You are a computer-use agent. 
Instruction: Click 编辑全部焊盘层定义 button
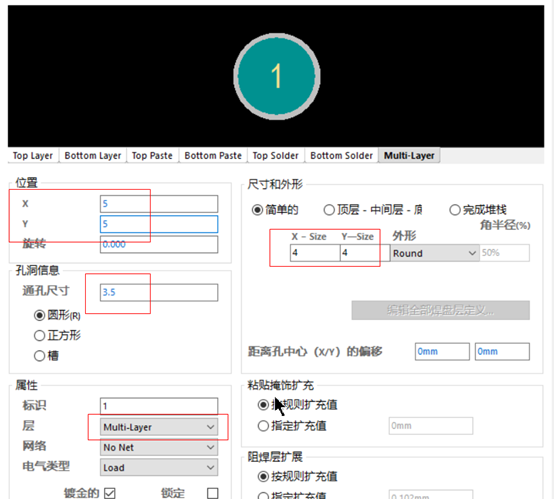pos(441,310)
